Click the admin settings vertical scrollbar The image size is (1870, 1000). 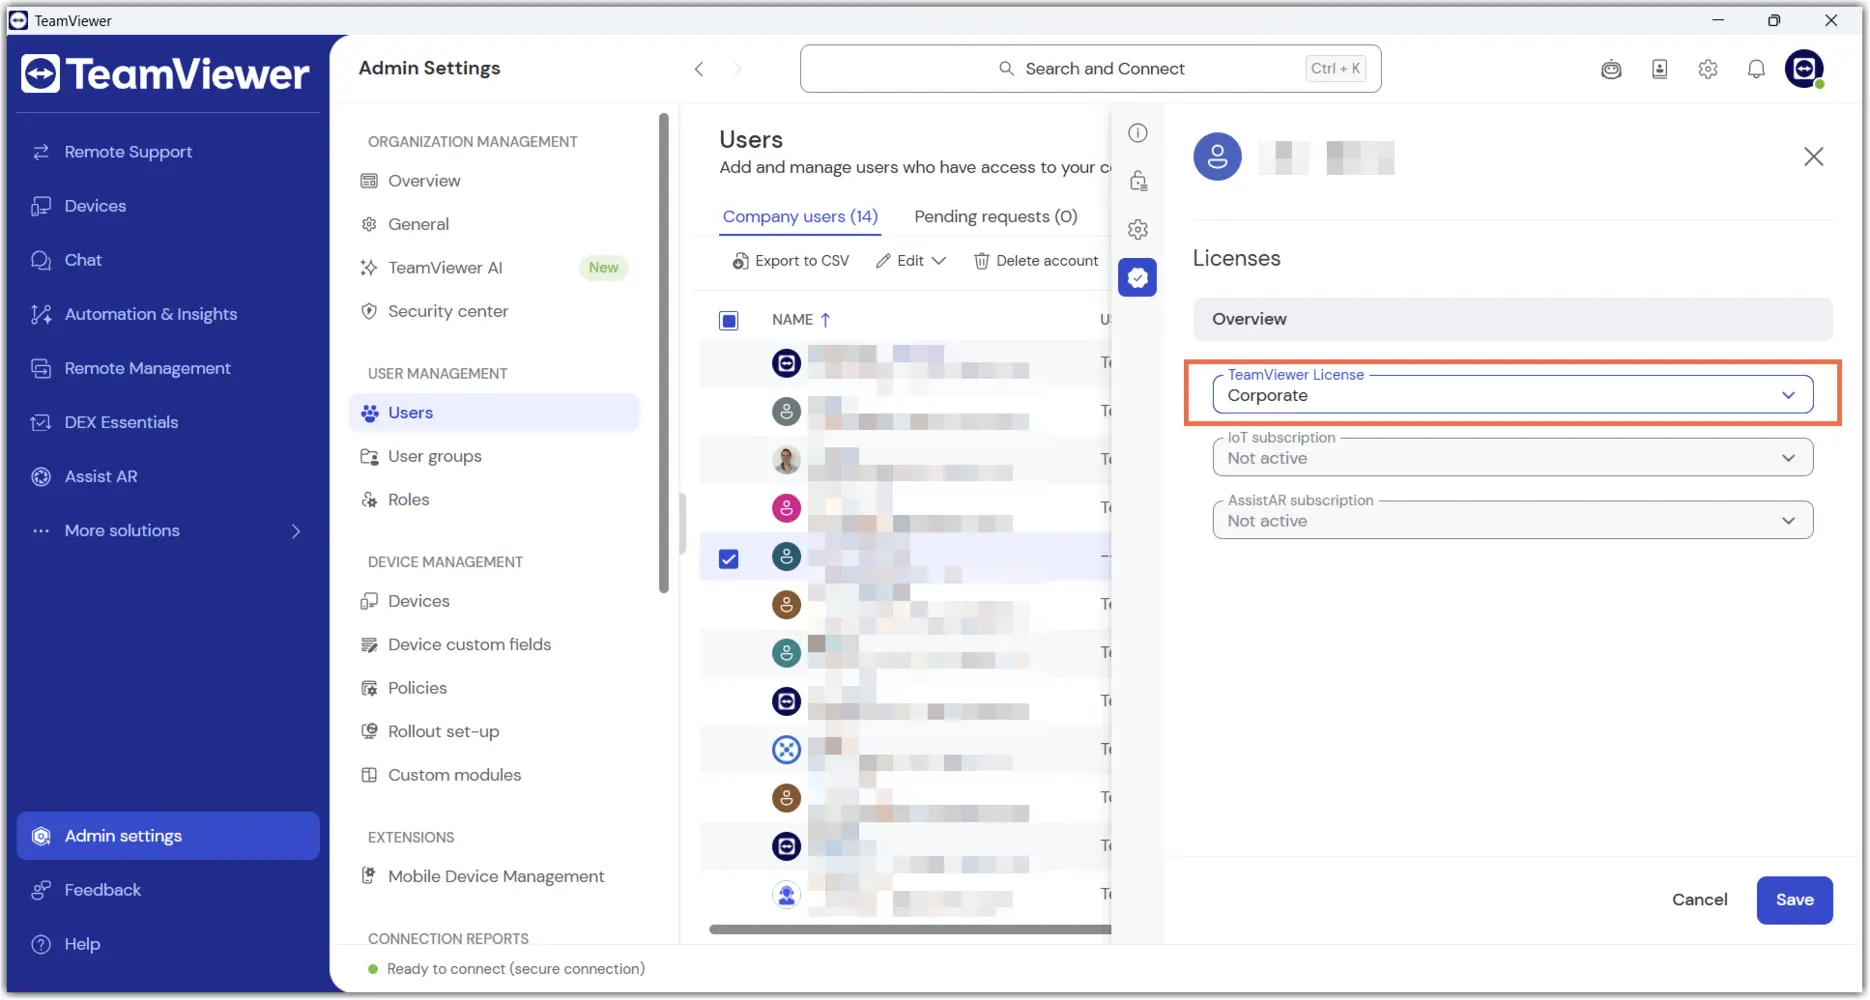(663, 353)
